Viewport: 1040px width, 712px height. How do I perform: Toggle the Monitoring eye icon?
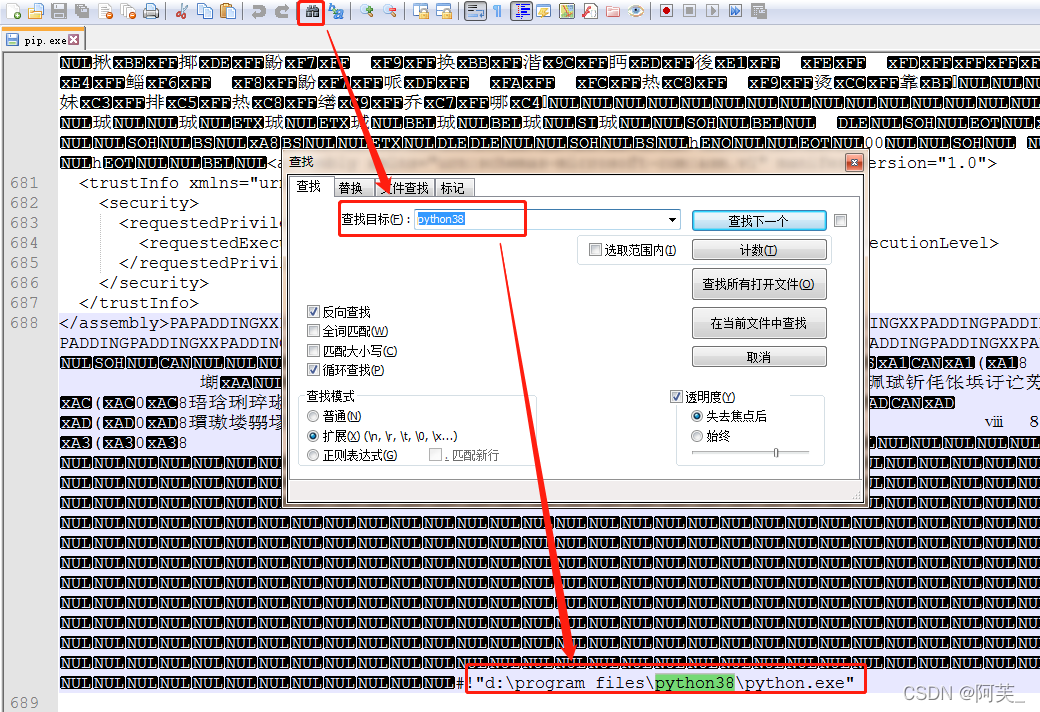[x=636, y=11]
